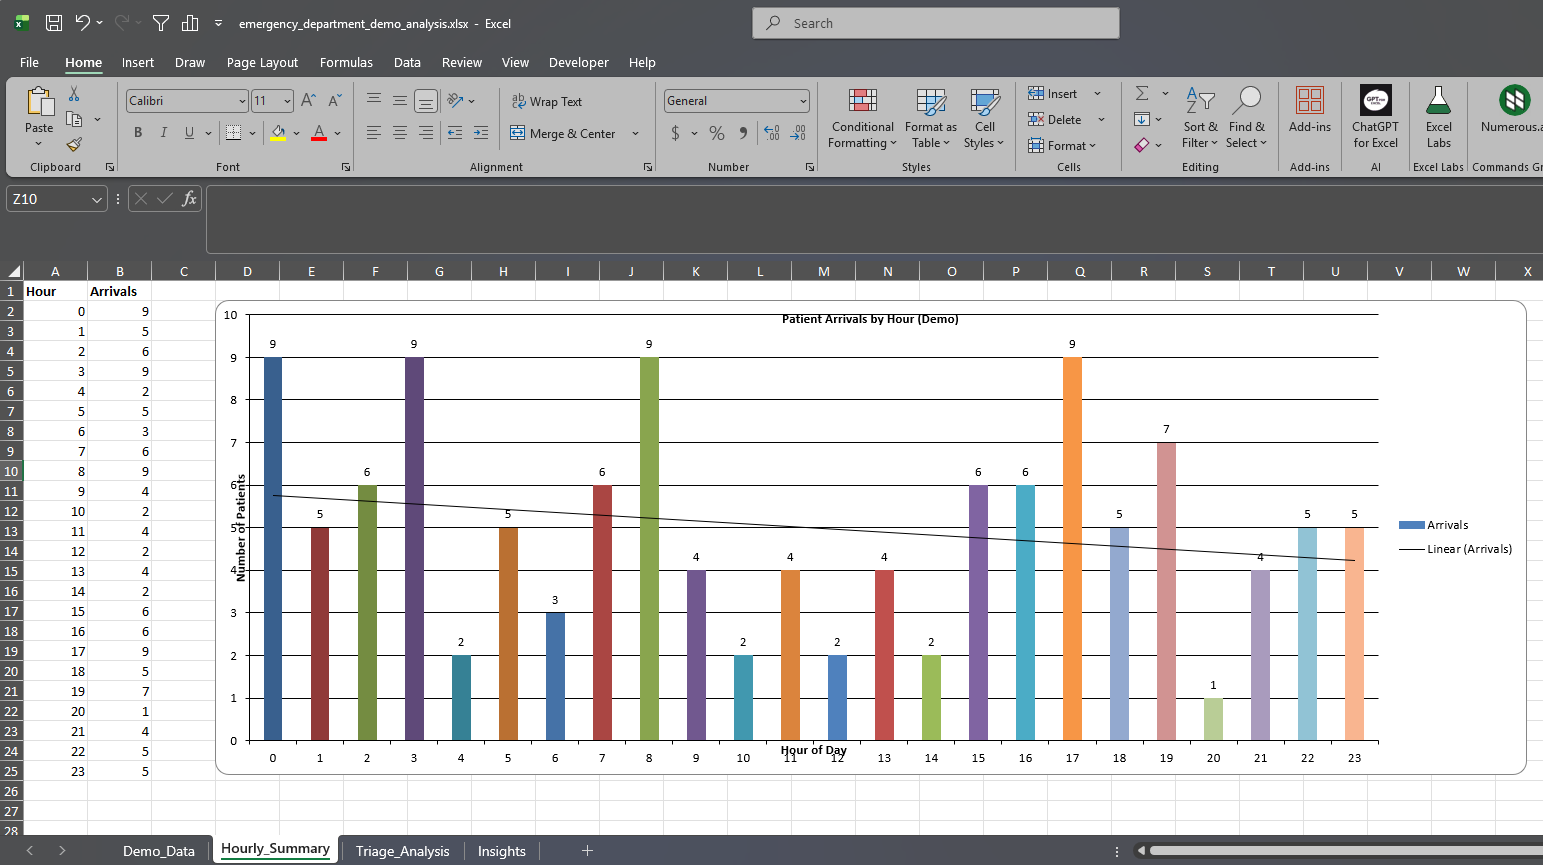The height and width of the screenshot is (865, 1543).
Task: Click the Save icon in title bar
Action: tap(54, 23)
